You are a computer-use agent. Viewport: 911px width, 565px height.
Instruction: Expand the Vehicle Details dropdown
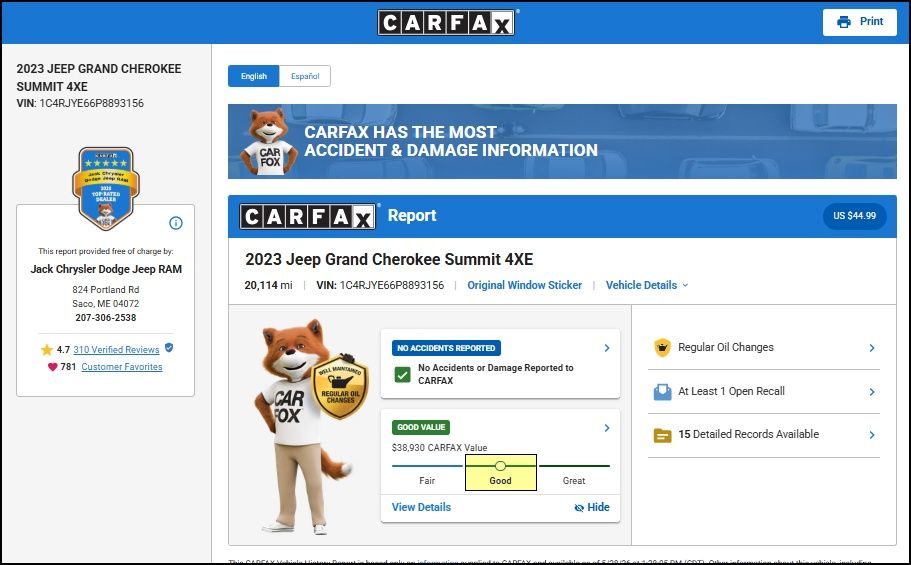pos(647,285)
